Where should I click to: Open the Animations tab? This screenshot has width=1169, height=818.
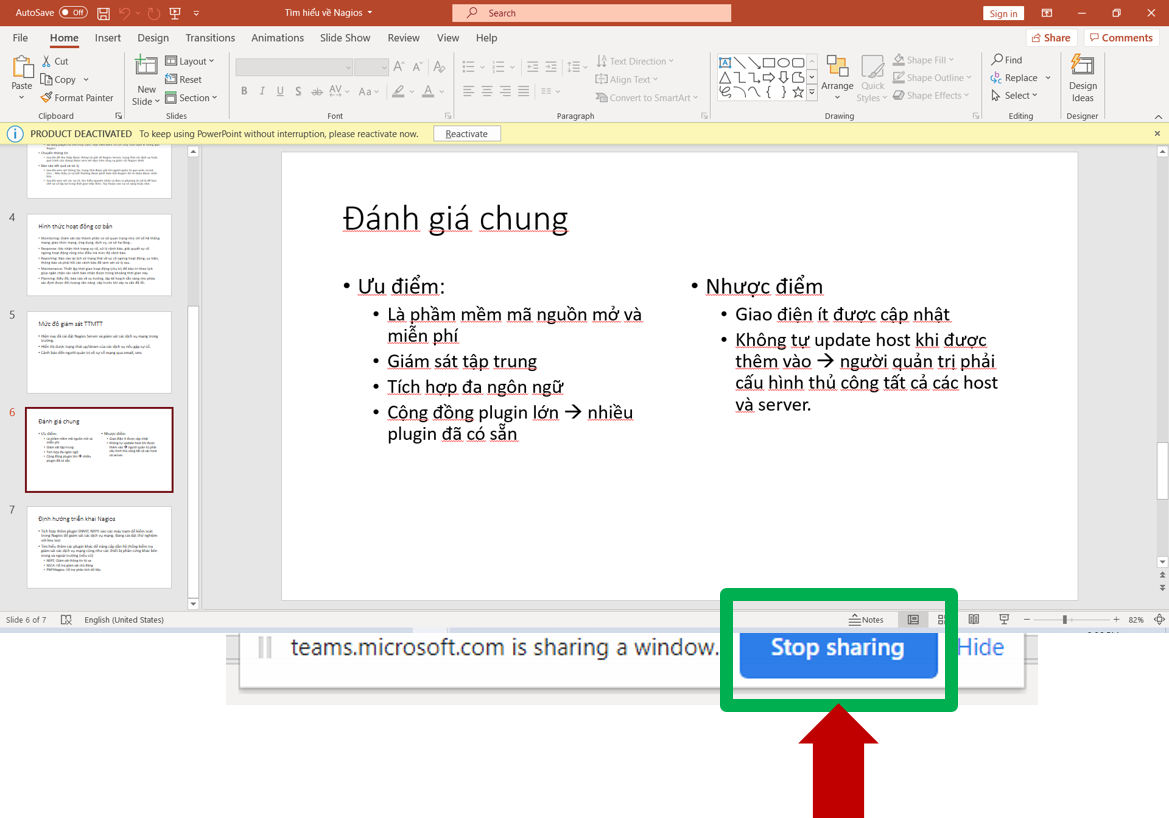pyautogui.click(x=277, y=38)
